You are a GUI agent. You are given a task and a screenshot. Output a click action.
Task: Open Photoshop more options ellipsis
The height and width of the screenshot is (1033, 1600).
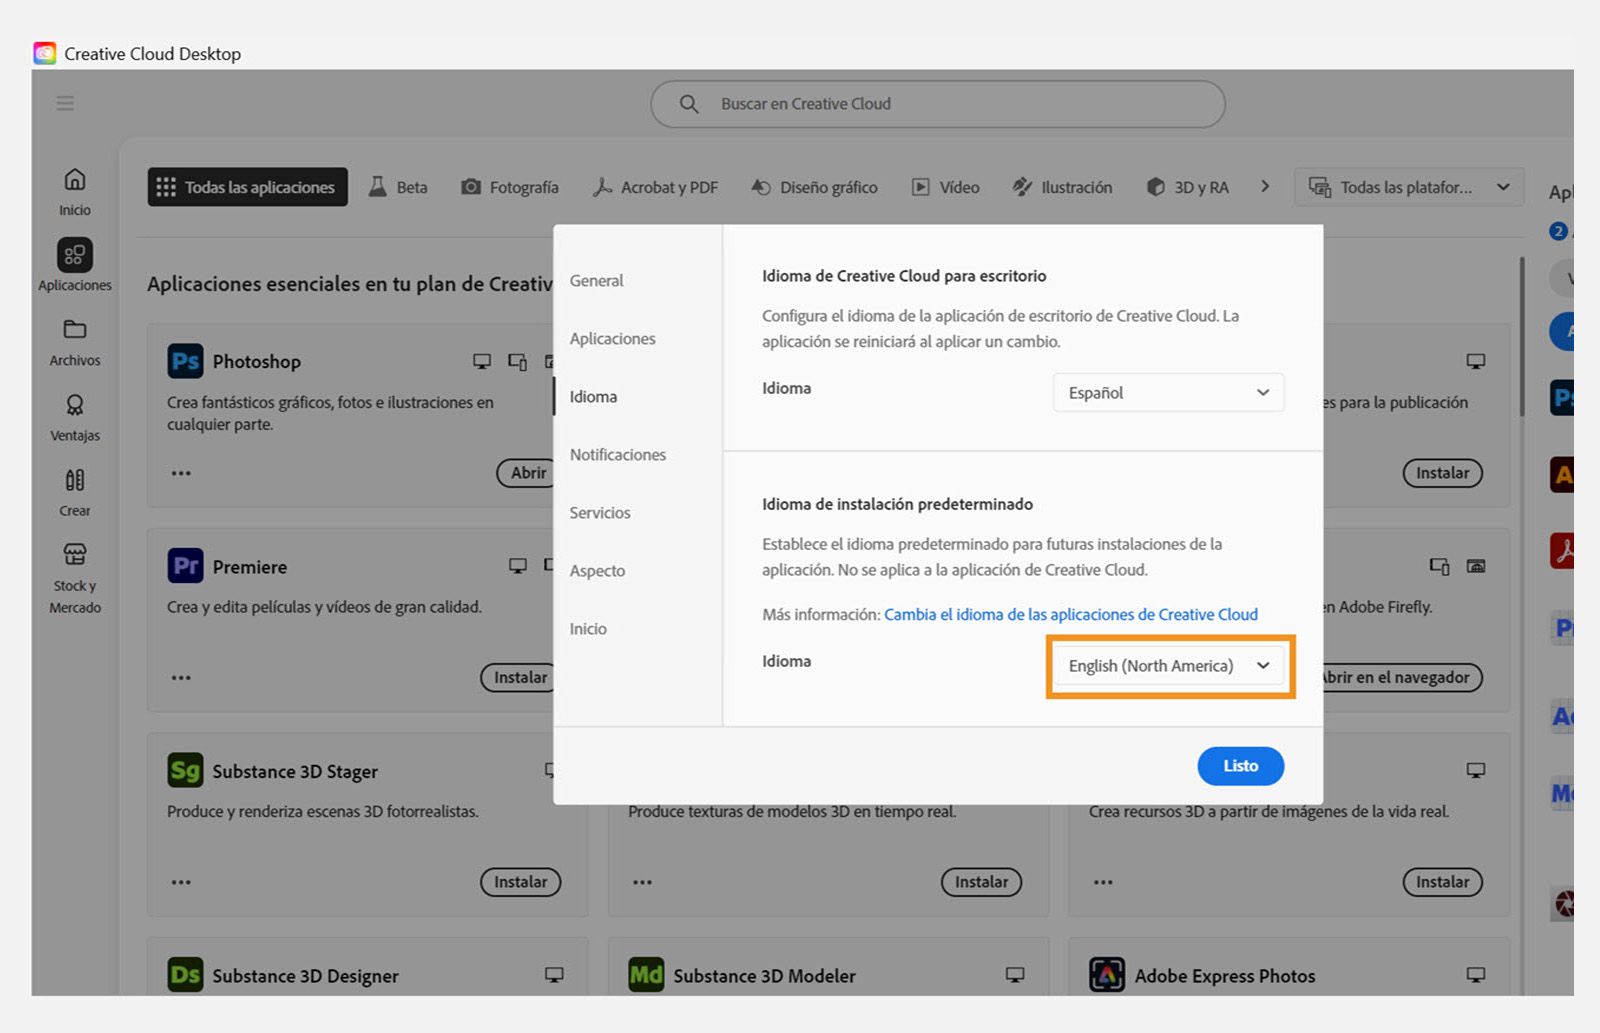tap(181, 473)
